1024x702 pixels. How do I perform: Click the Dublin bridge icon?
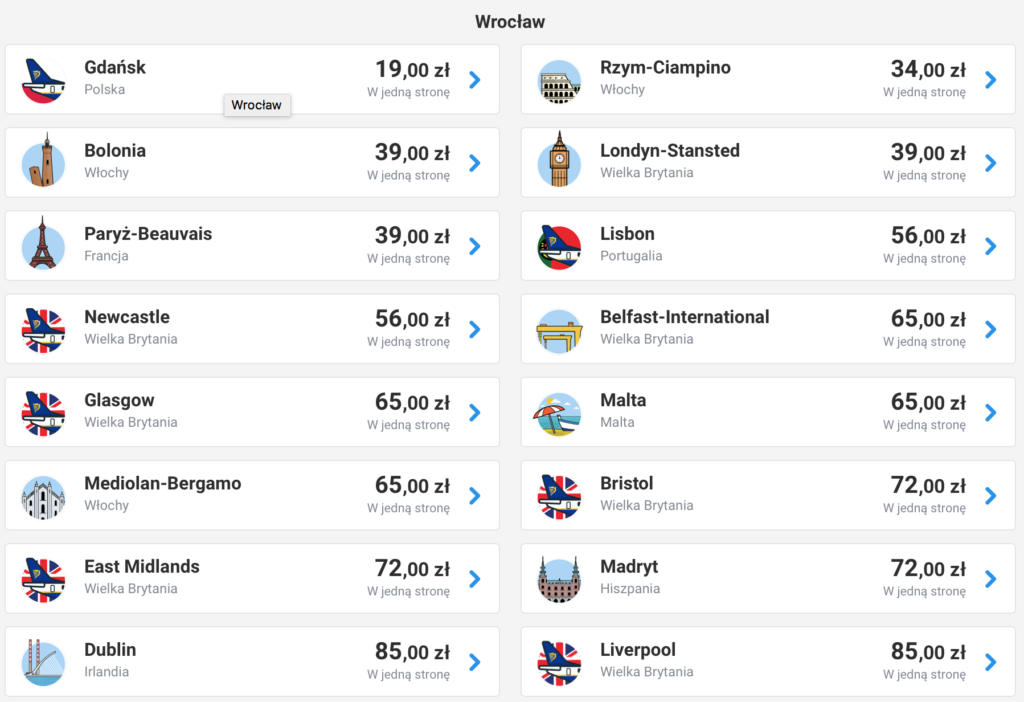(x=43, y=662)
